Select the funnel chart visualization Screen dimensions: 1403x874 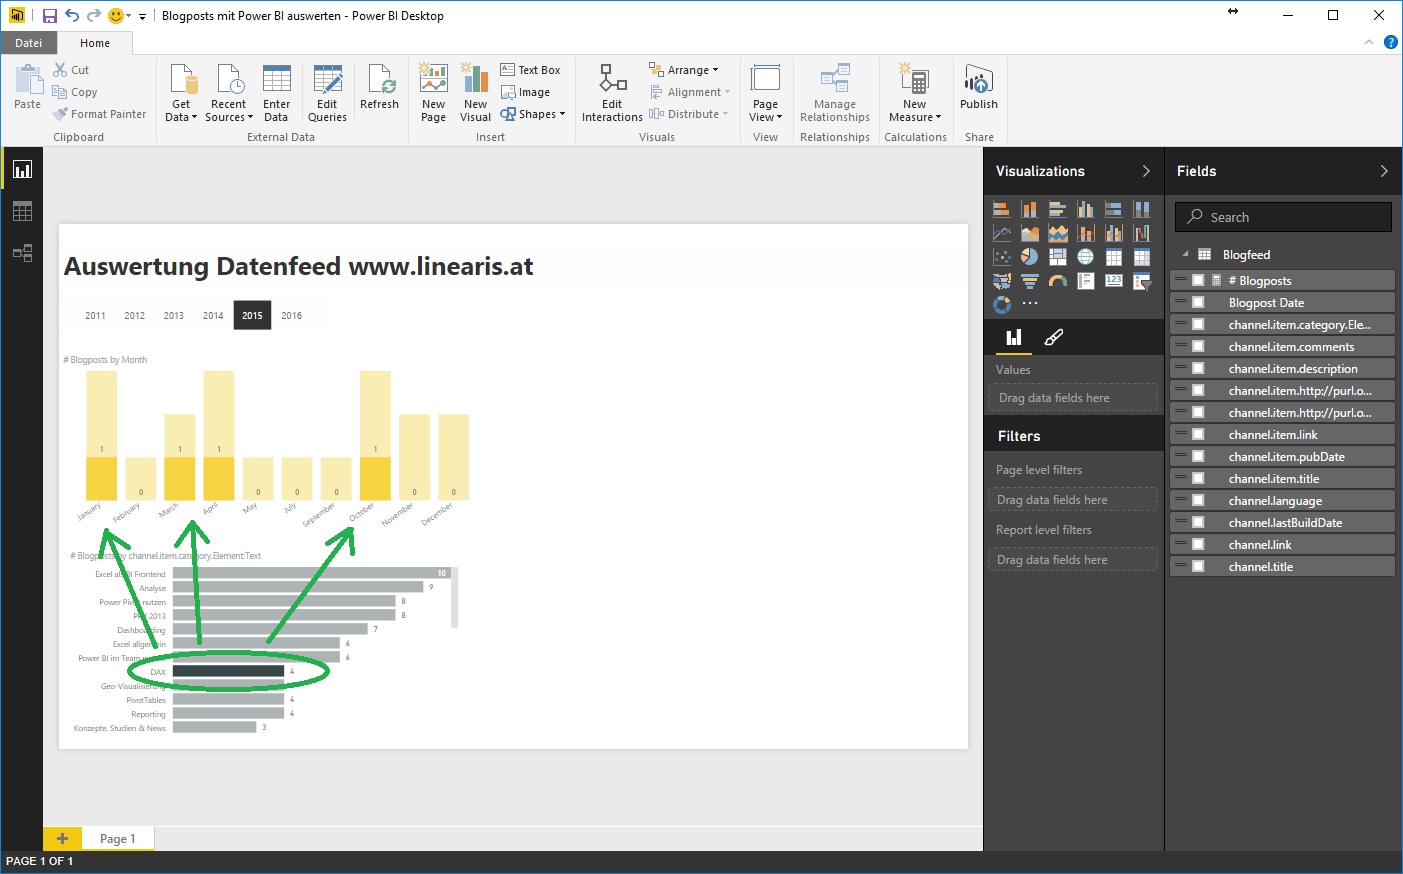[x=1029, y=281]
